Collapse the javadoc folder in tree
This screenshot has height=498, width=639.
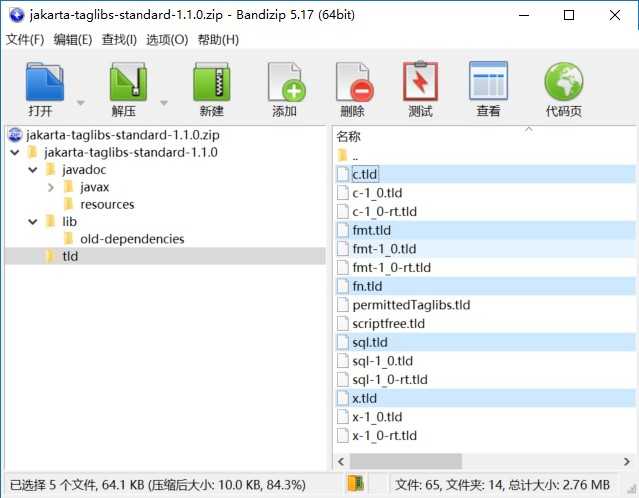pyautogui.click(x=33, y=170)
